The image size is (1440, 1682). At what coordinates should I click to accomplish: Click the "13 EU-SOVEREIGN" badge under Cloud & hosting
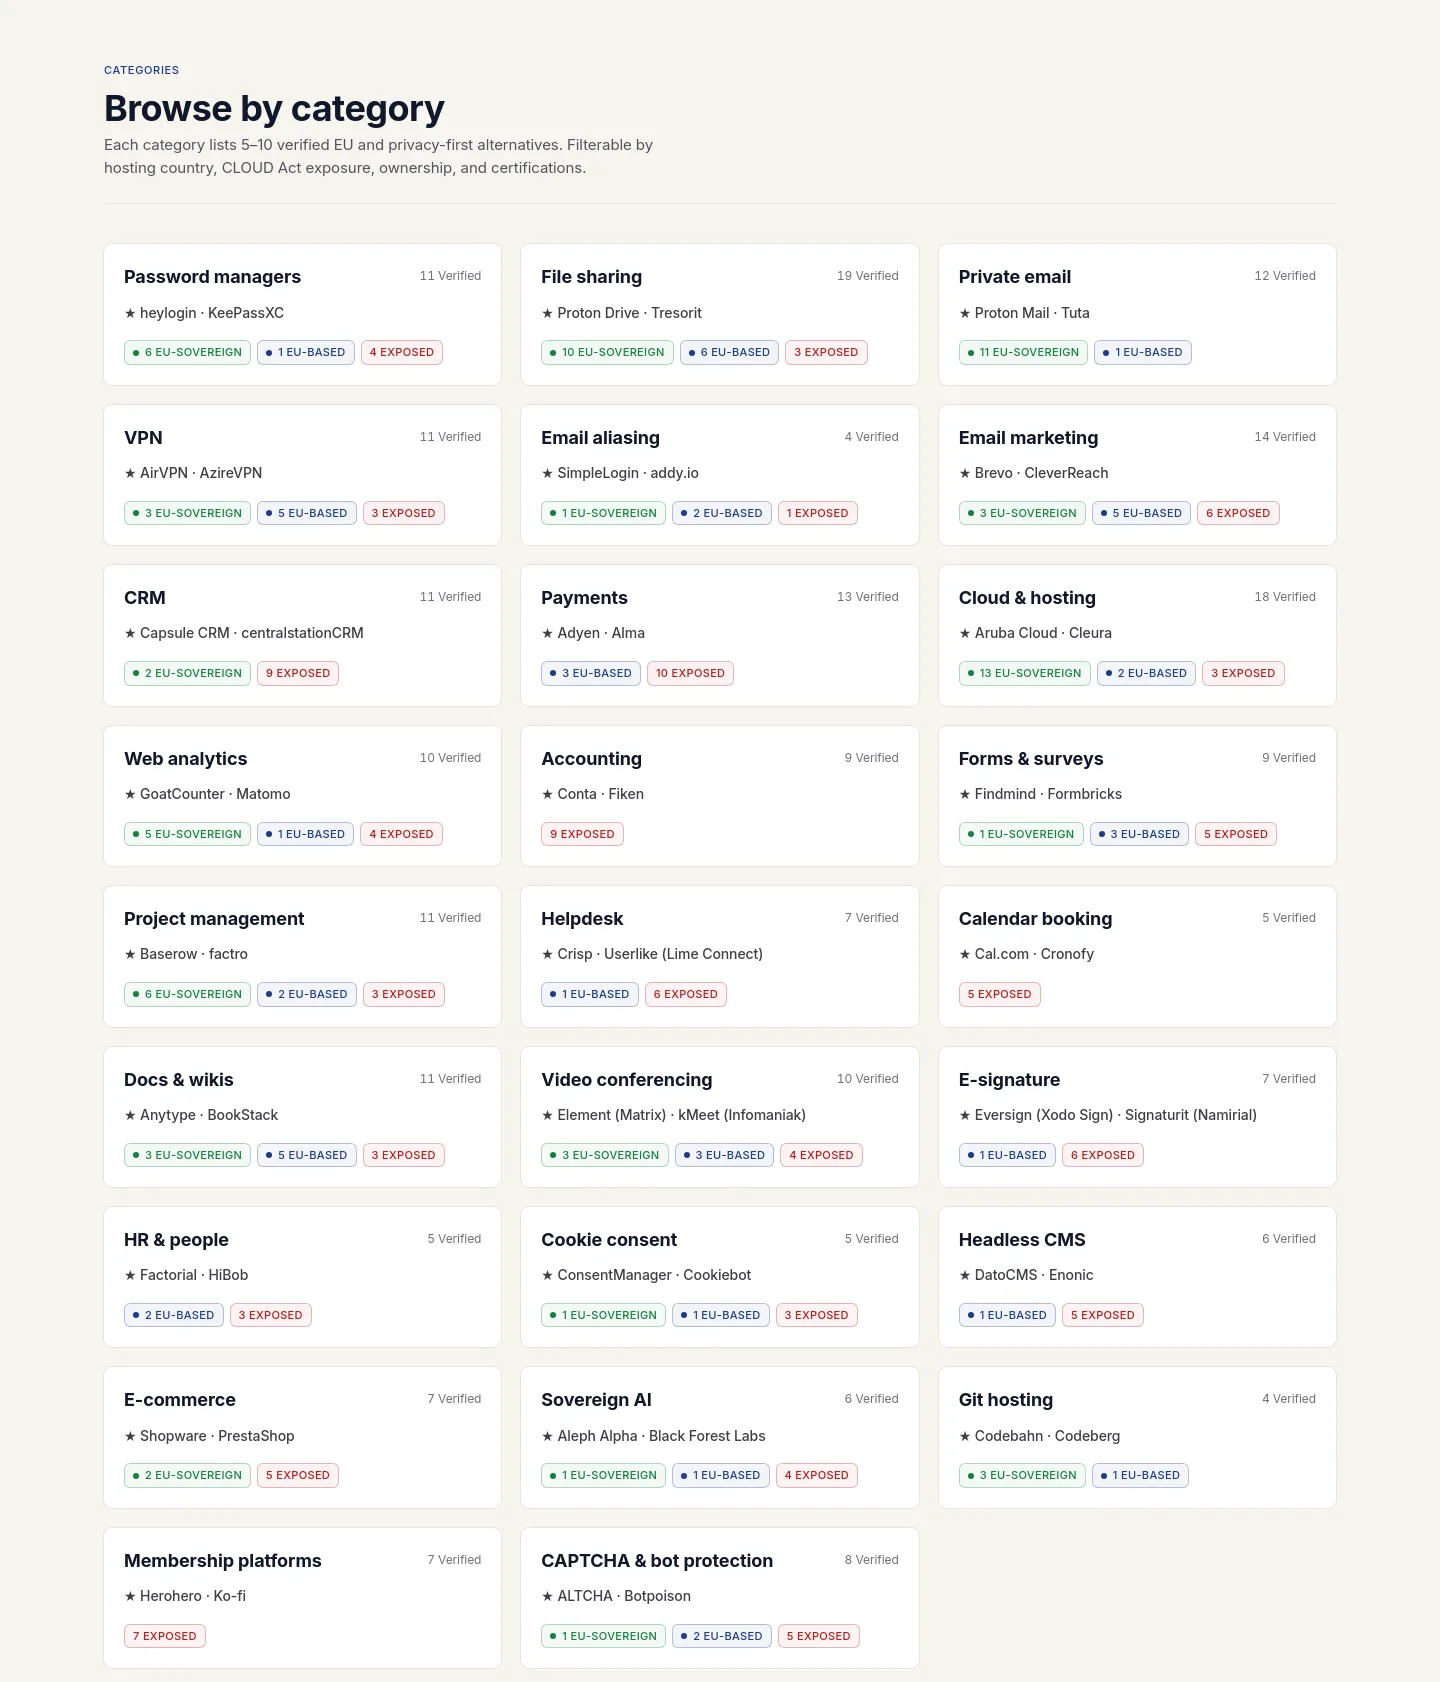coord(1024,673)
